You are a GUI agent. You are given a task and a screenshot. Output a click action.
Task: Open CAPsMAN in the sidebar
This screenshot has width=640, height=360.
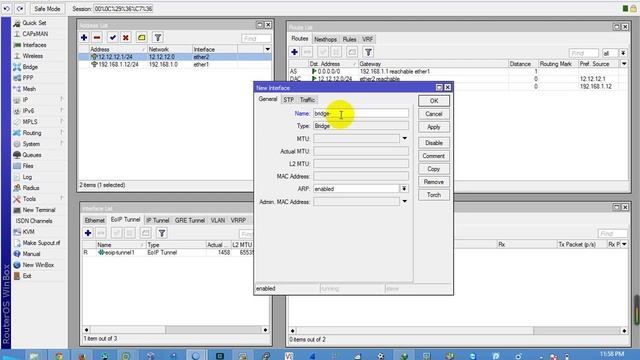coord(35,34)
